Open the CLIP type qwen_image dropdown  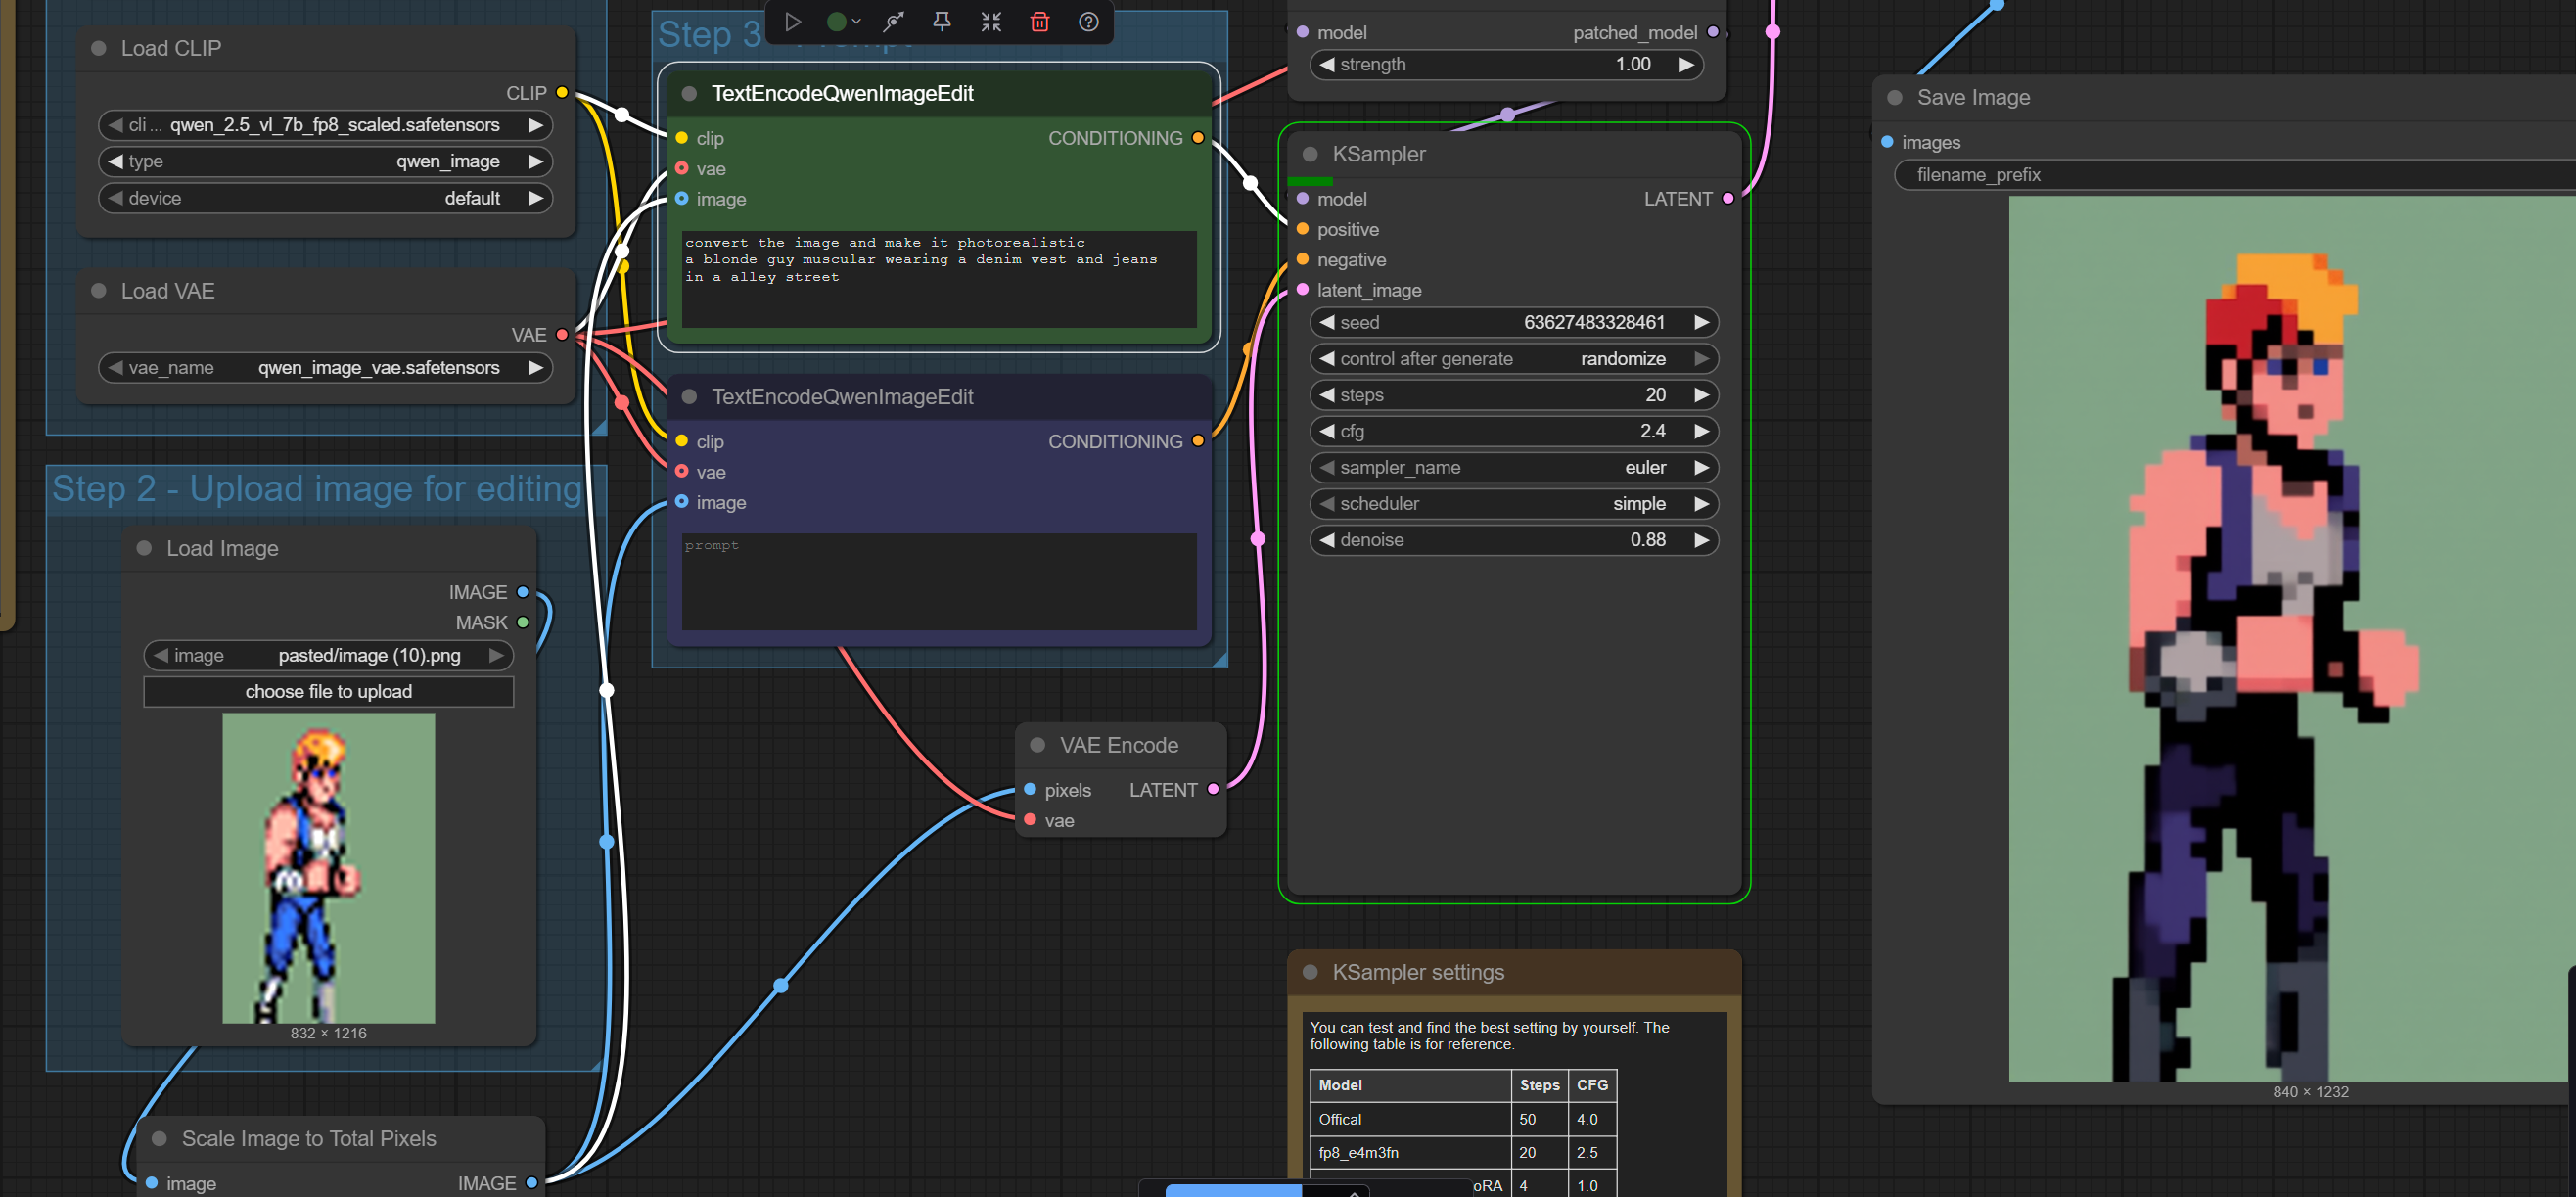pyautogui.click(x=325, y=161)
